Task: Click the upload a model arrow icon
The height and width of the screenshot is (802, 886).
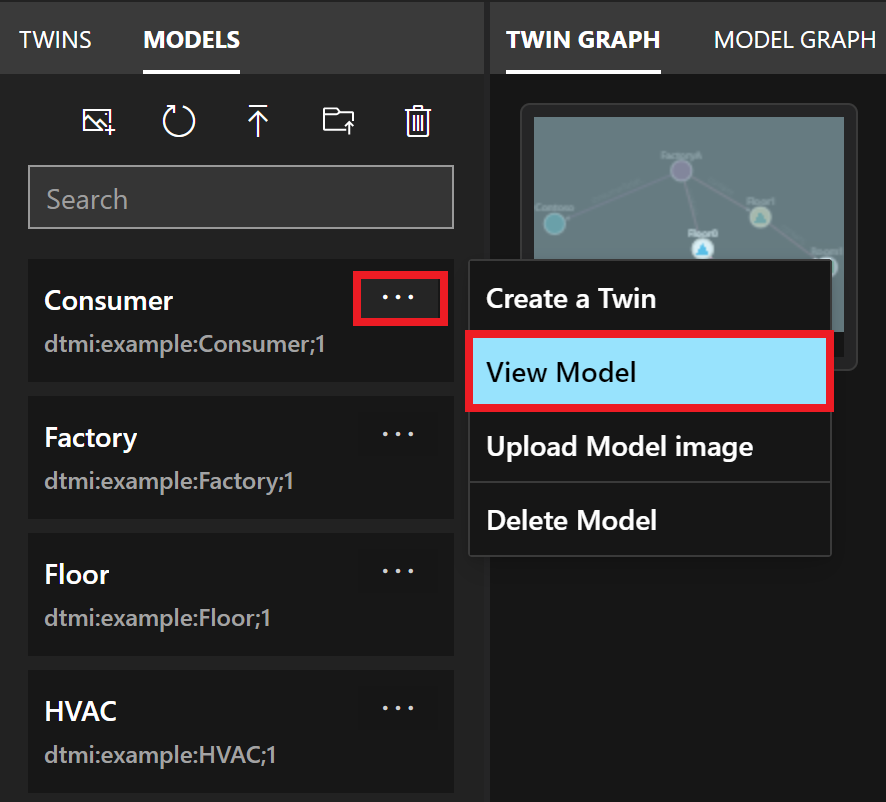Action: coord(258,122)
